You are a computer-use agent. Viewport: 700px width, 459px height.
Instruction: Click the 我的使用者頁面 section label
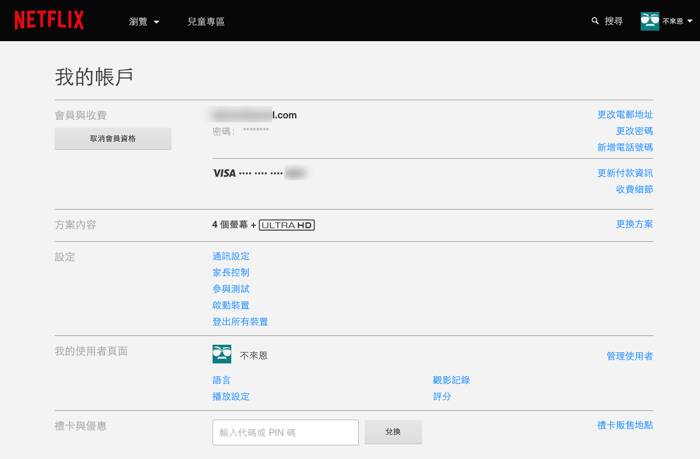coord(91,351)
